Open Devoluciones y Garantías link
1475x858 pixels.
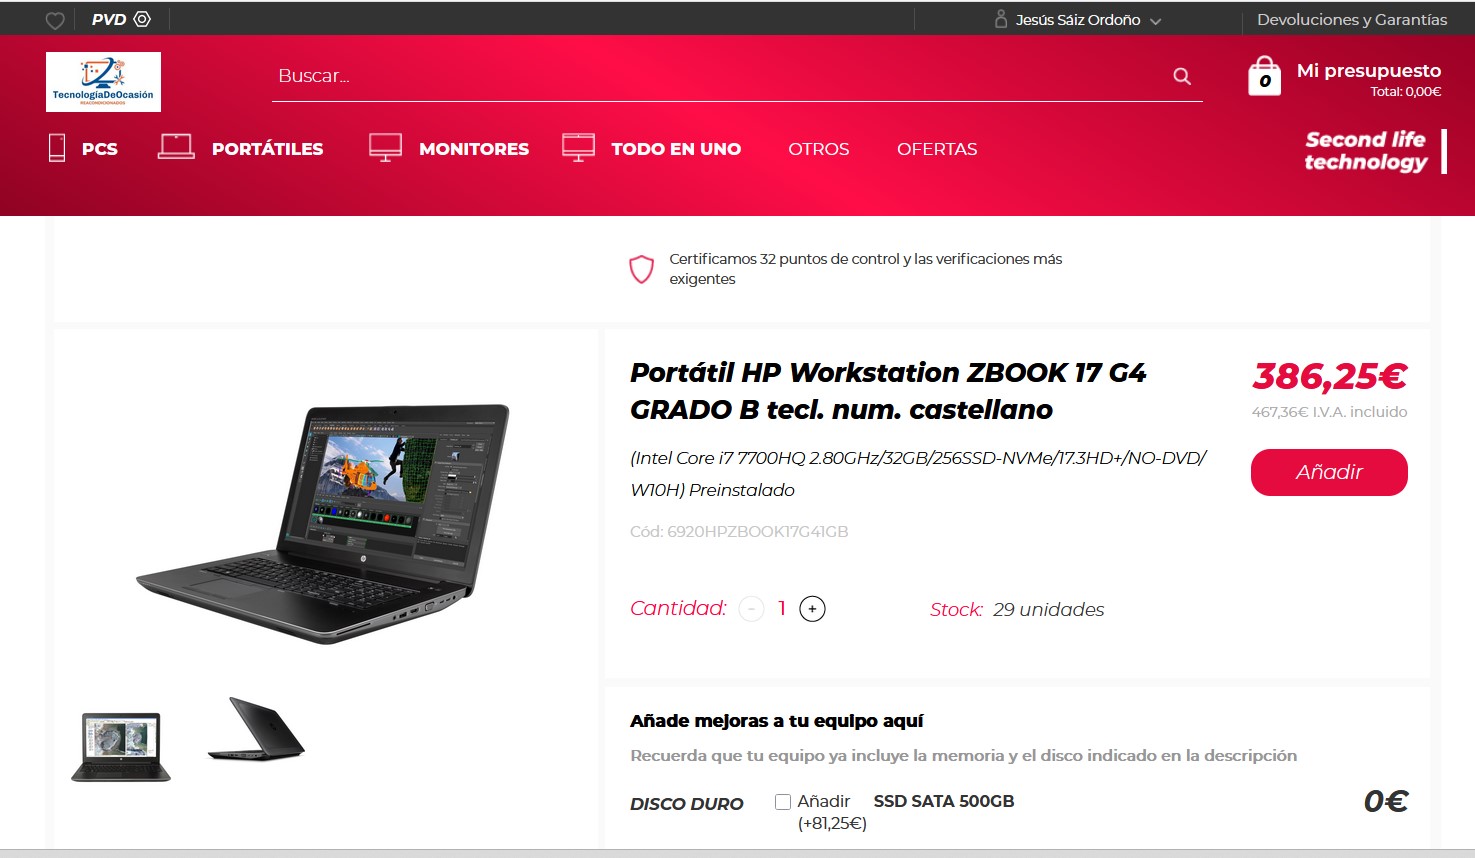(x=1352, y=20)
